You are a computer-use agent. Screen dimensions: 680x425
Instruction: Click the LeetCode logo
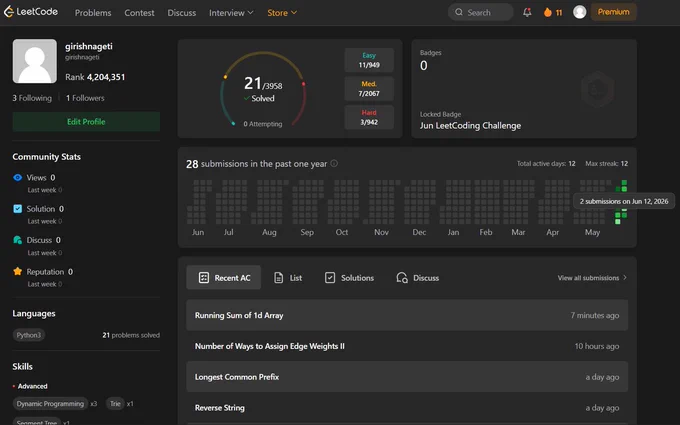pos(31,12)
